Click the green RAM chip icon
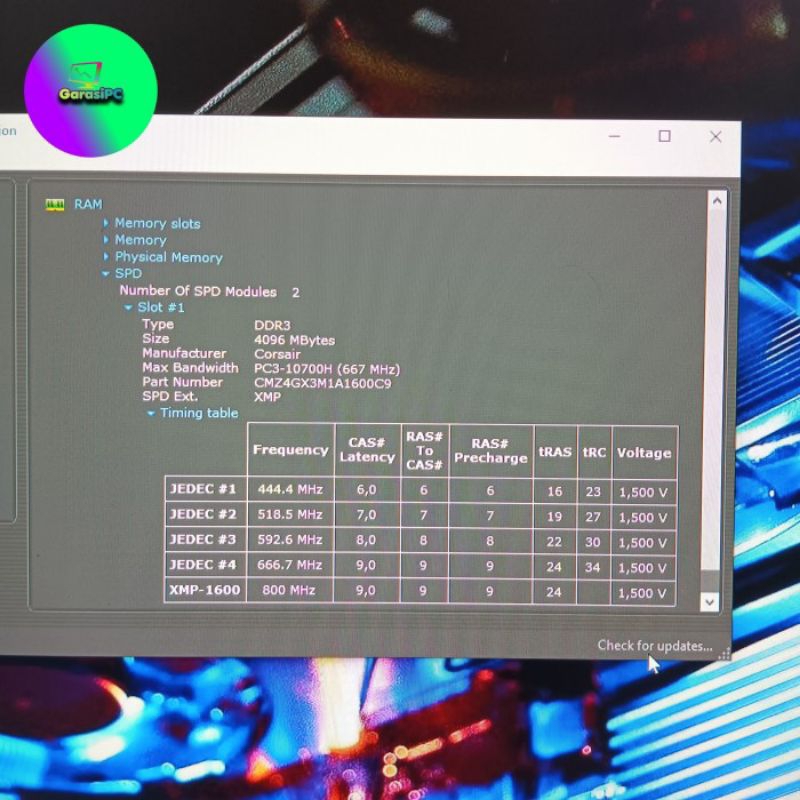 pos(55,205)
